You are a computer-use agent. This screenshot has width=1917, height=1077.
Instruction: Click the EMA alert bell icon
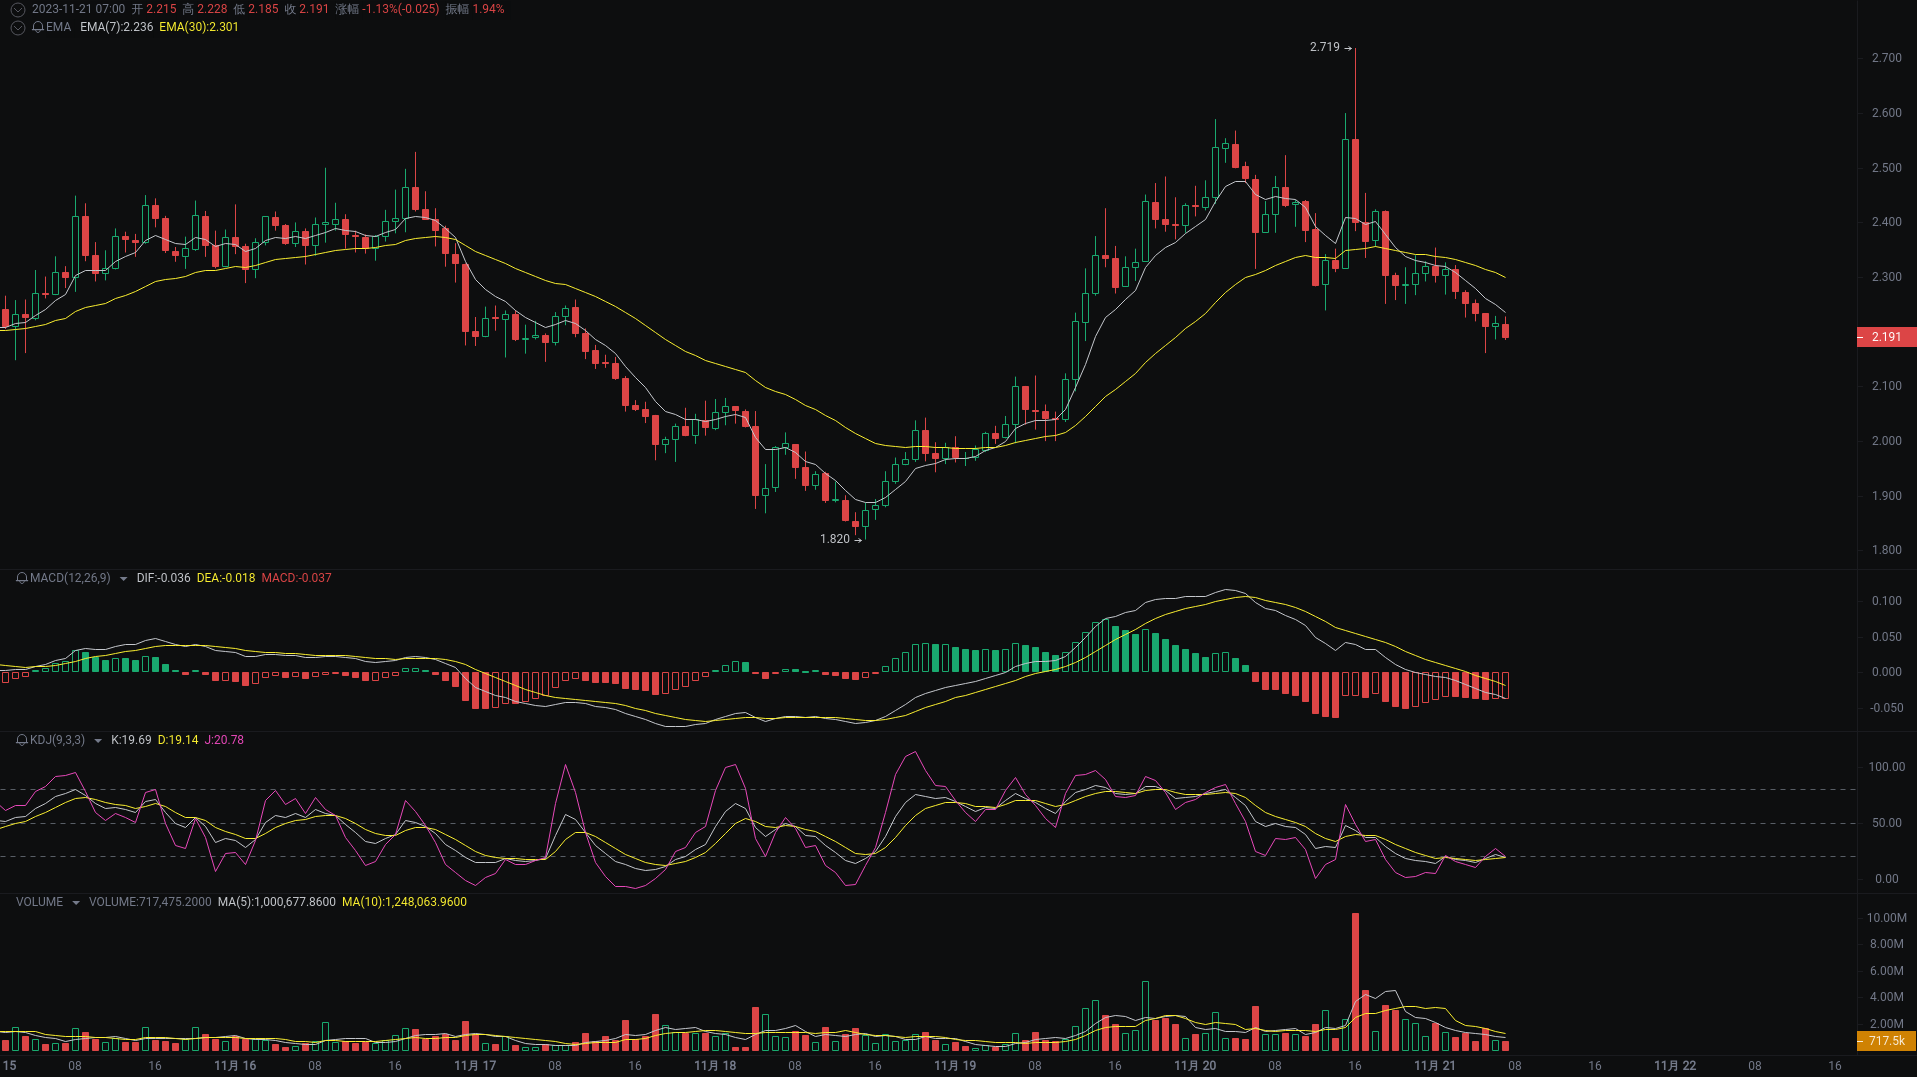pos(38,27)
